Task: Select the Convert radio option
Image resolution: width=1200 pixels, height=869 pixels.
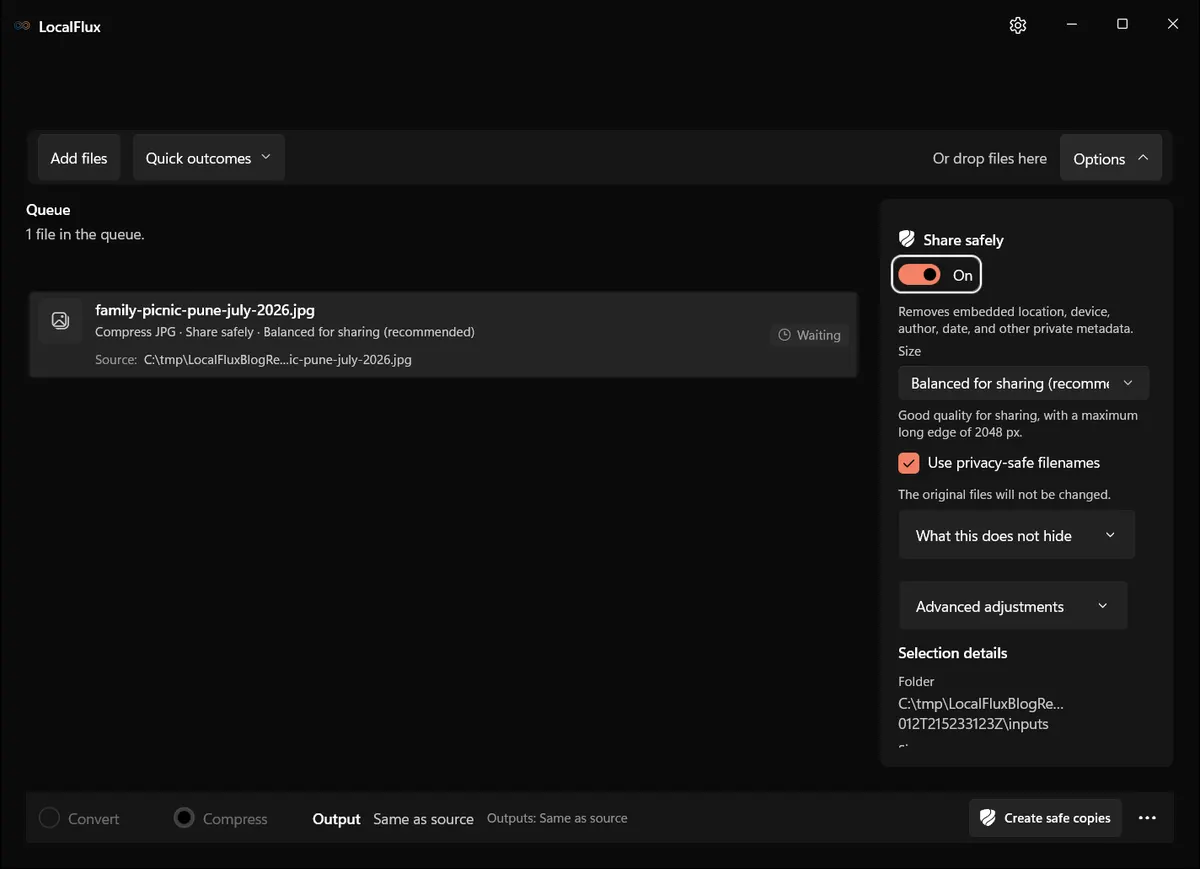Action: (x=49, y=818)
